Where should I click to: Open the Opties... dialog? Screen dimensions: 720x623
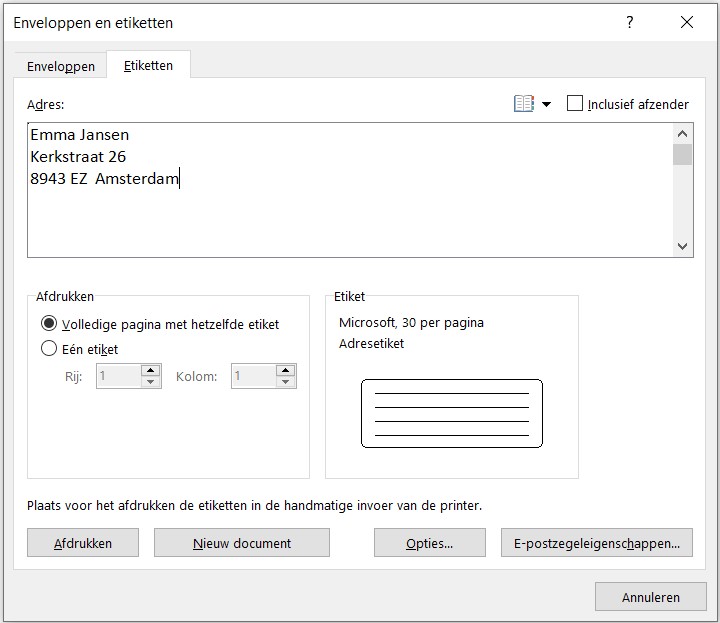[x=429, y=543]
